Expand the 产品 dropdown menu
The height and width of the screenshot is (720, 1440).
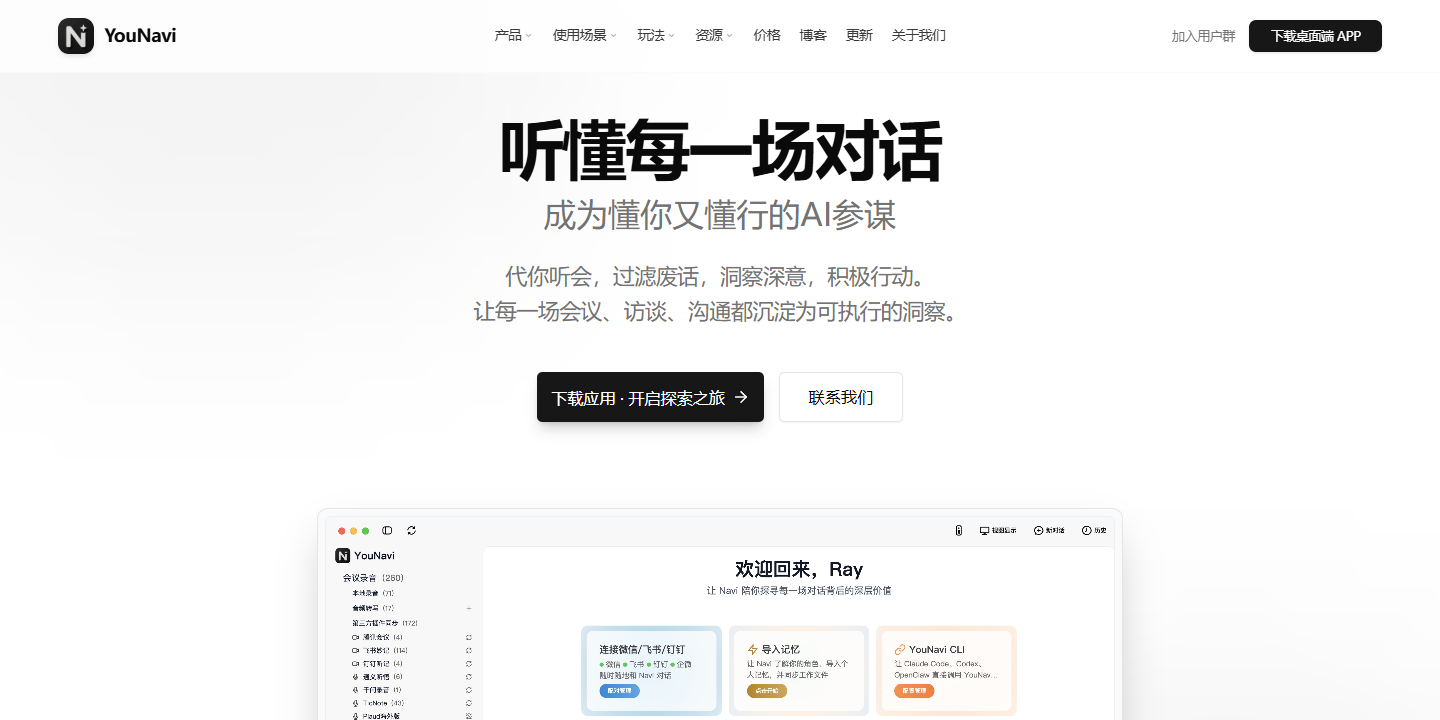513,35
